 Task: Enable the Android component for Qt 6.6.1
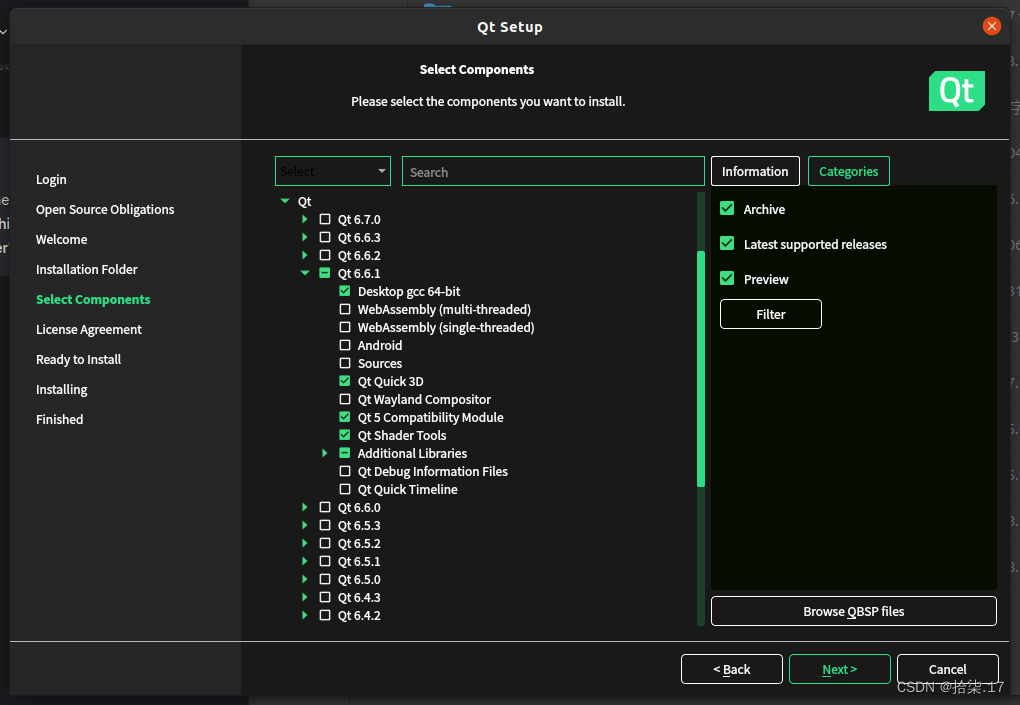(x=344, y=345)
